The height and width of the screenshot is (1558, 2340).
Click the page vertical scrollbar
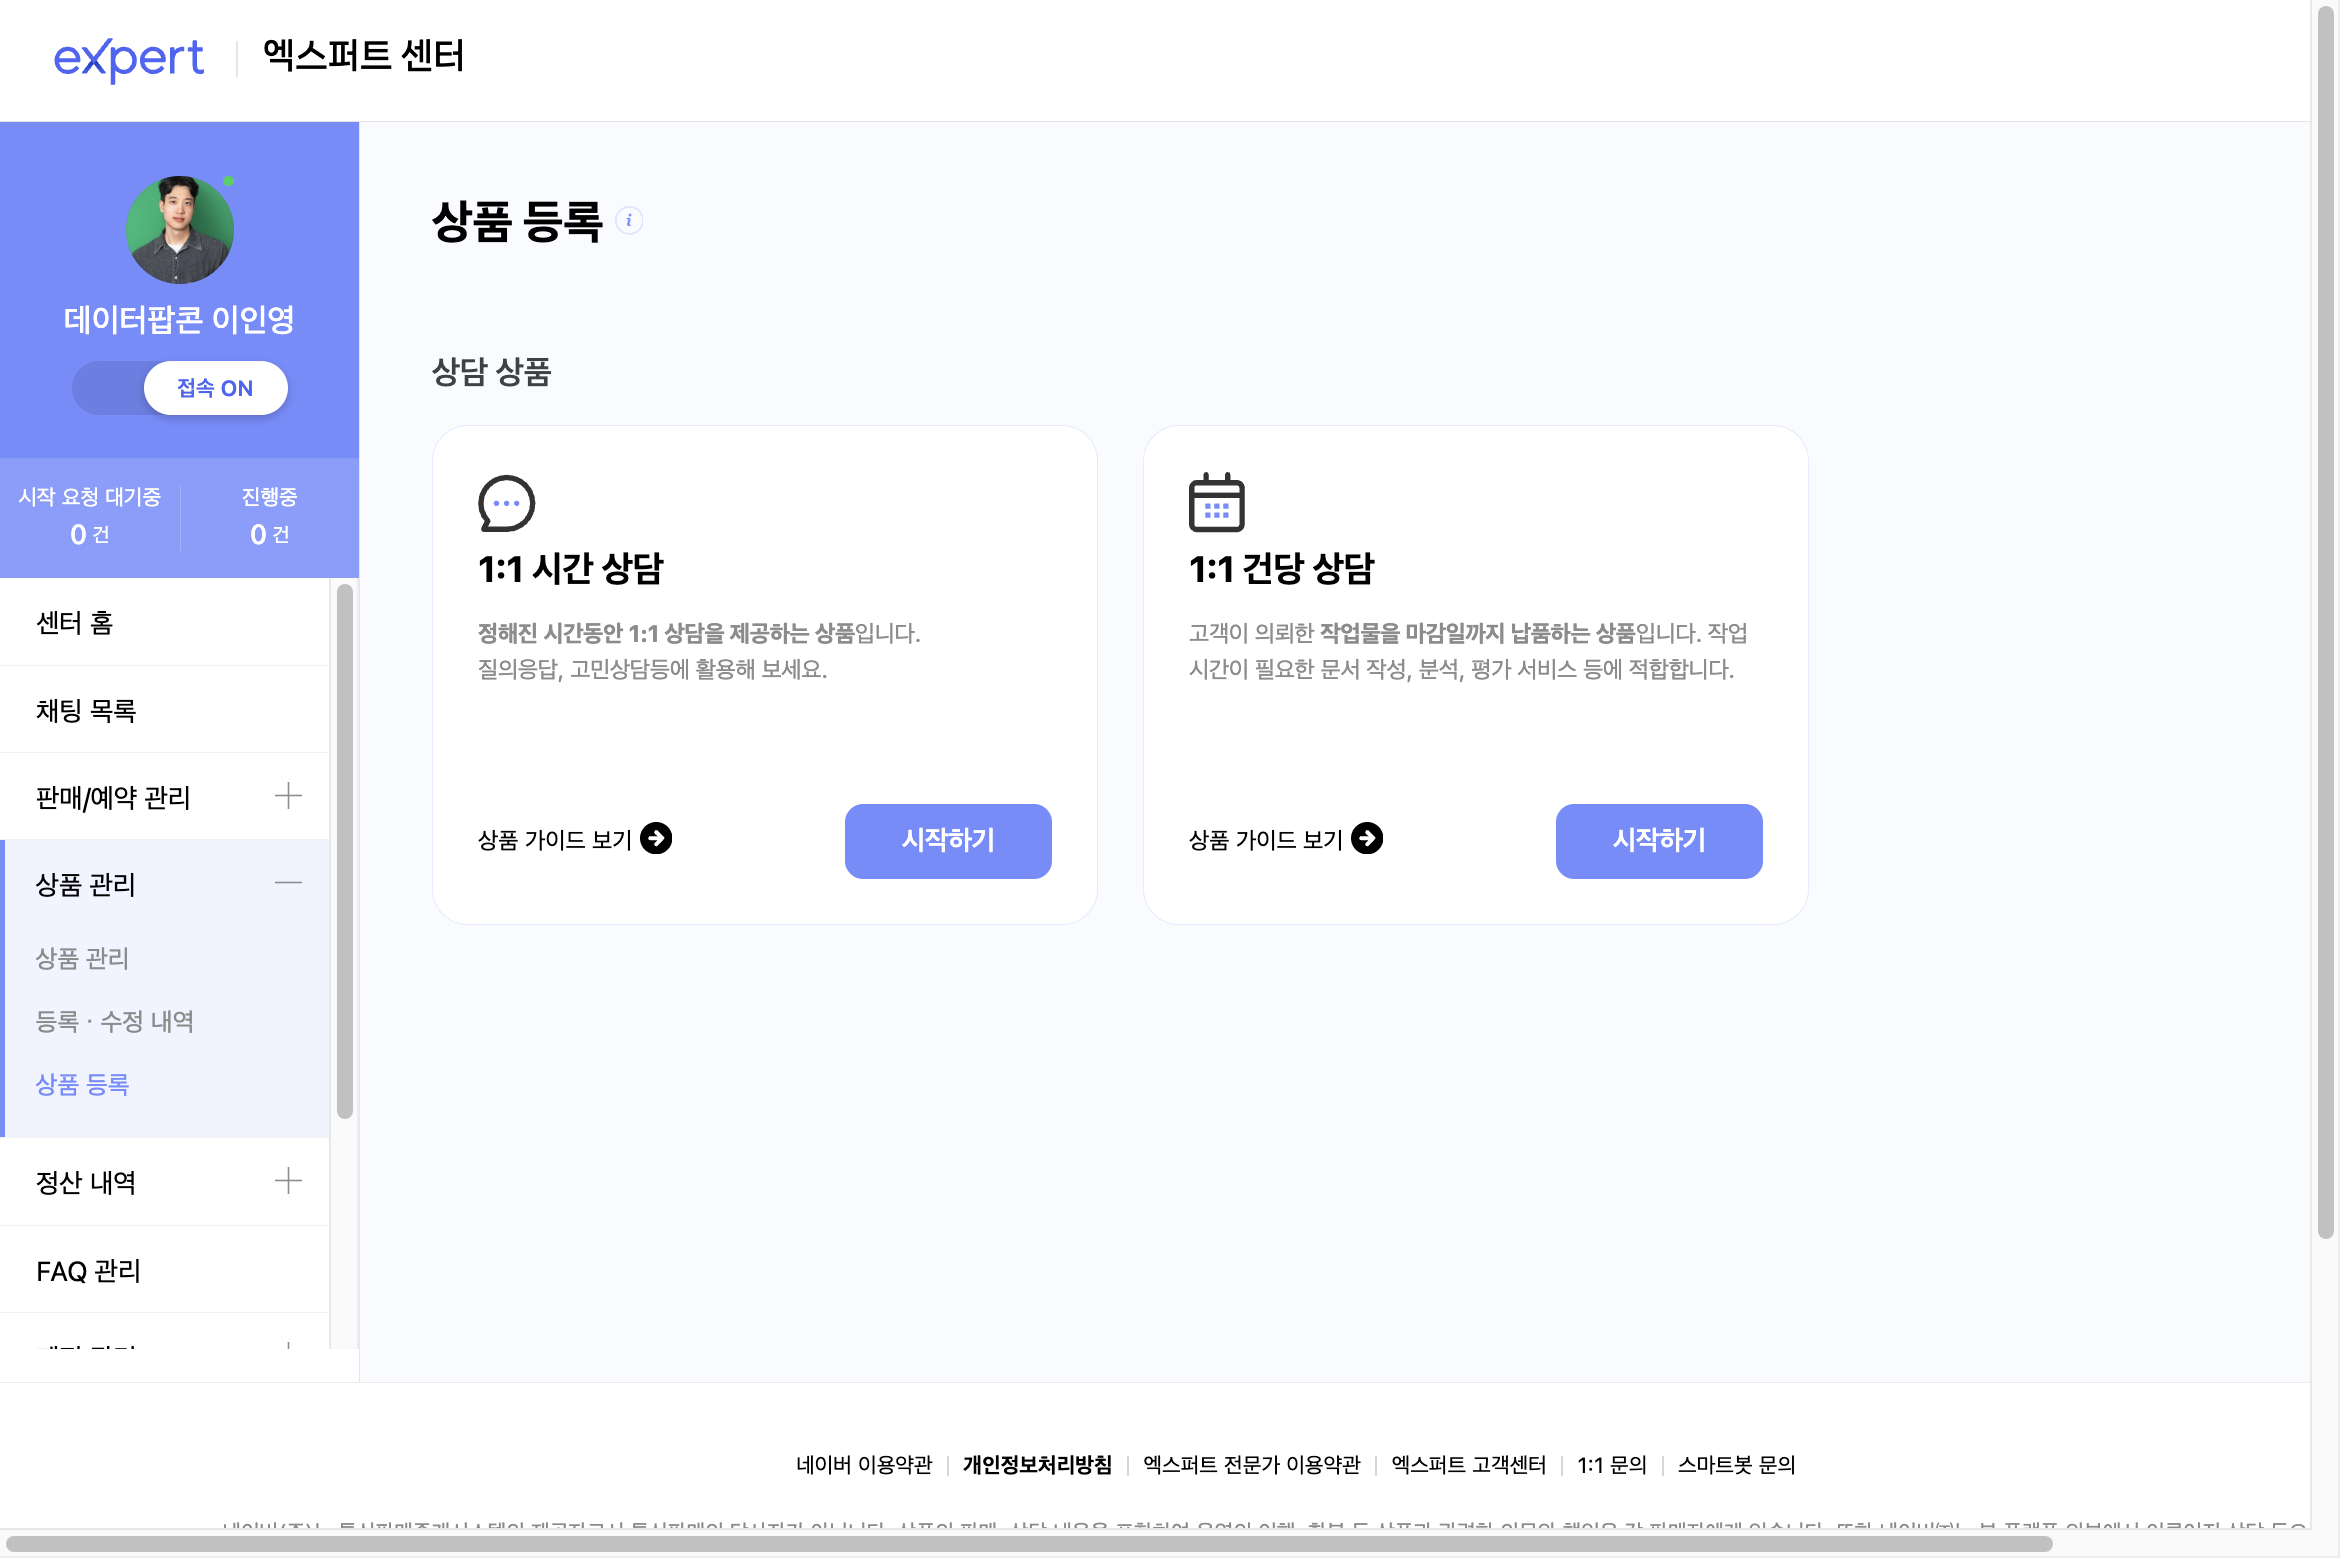click(x=2326, y=620)
